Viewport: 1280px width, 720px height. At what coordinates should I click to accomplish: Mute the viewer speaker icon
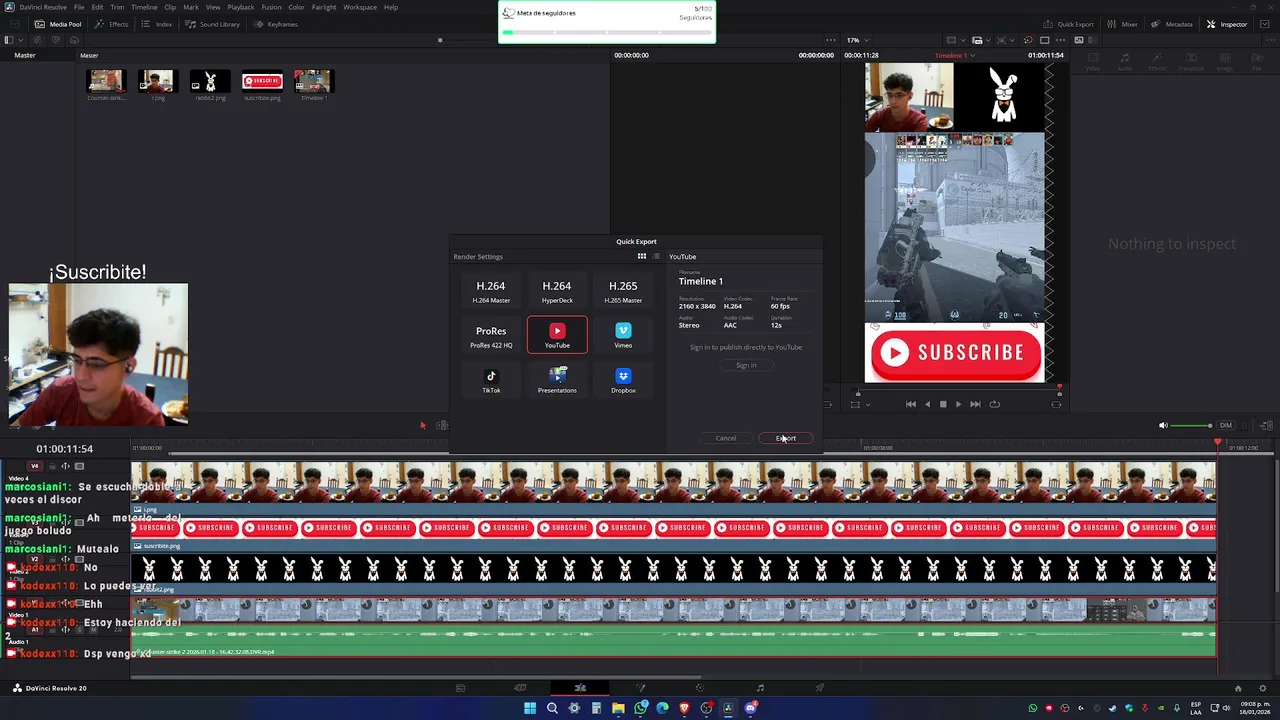(x=1163, y=425)
